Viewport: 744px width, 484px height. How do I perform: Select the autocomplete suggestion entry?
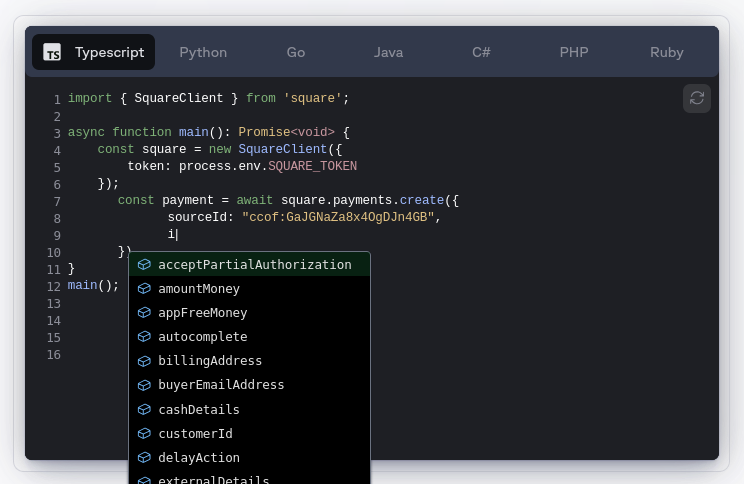coord(250,336)
